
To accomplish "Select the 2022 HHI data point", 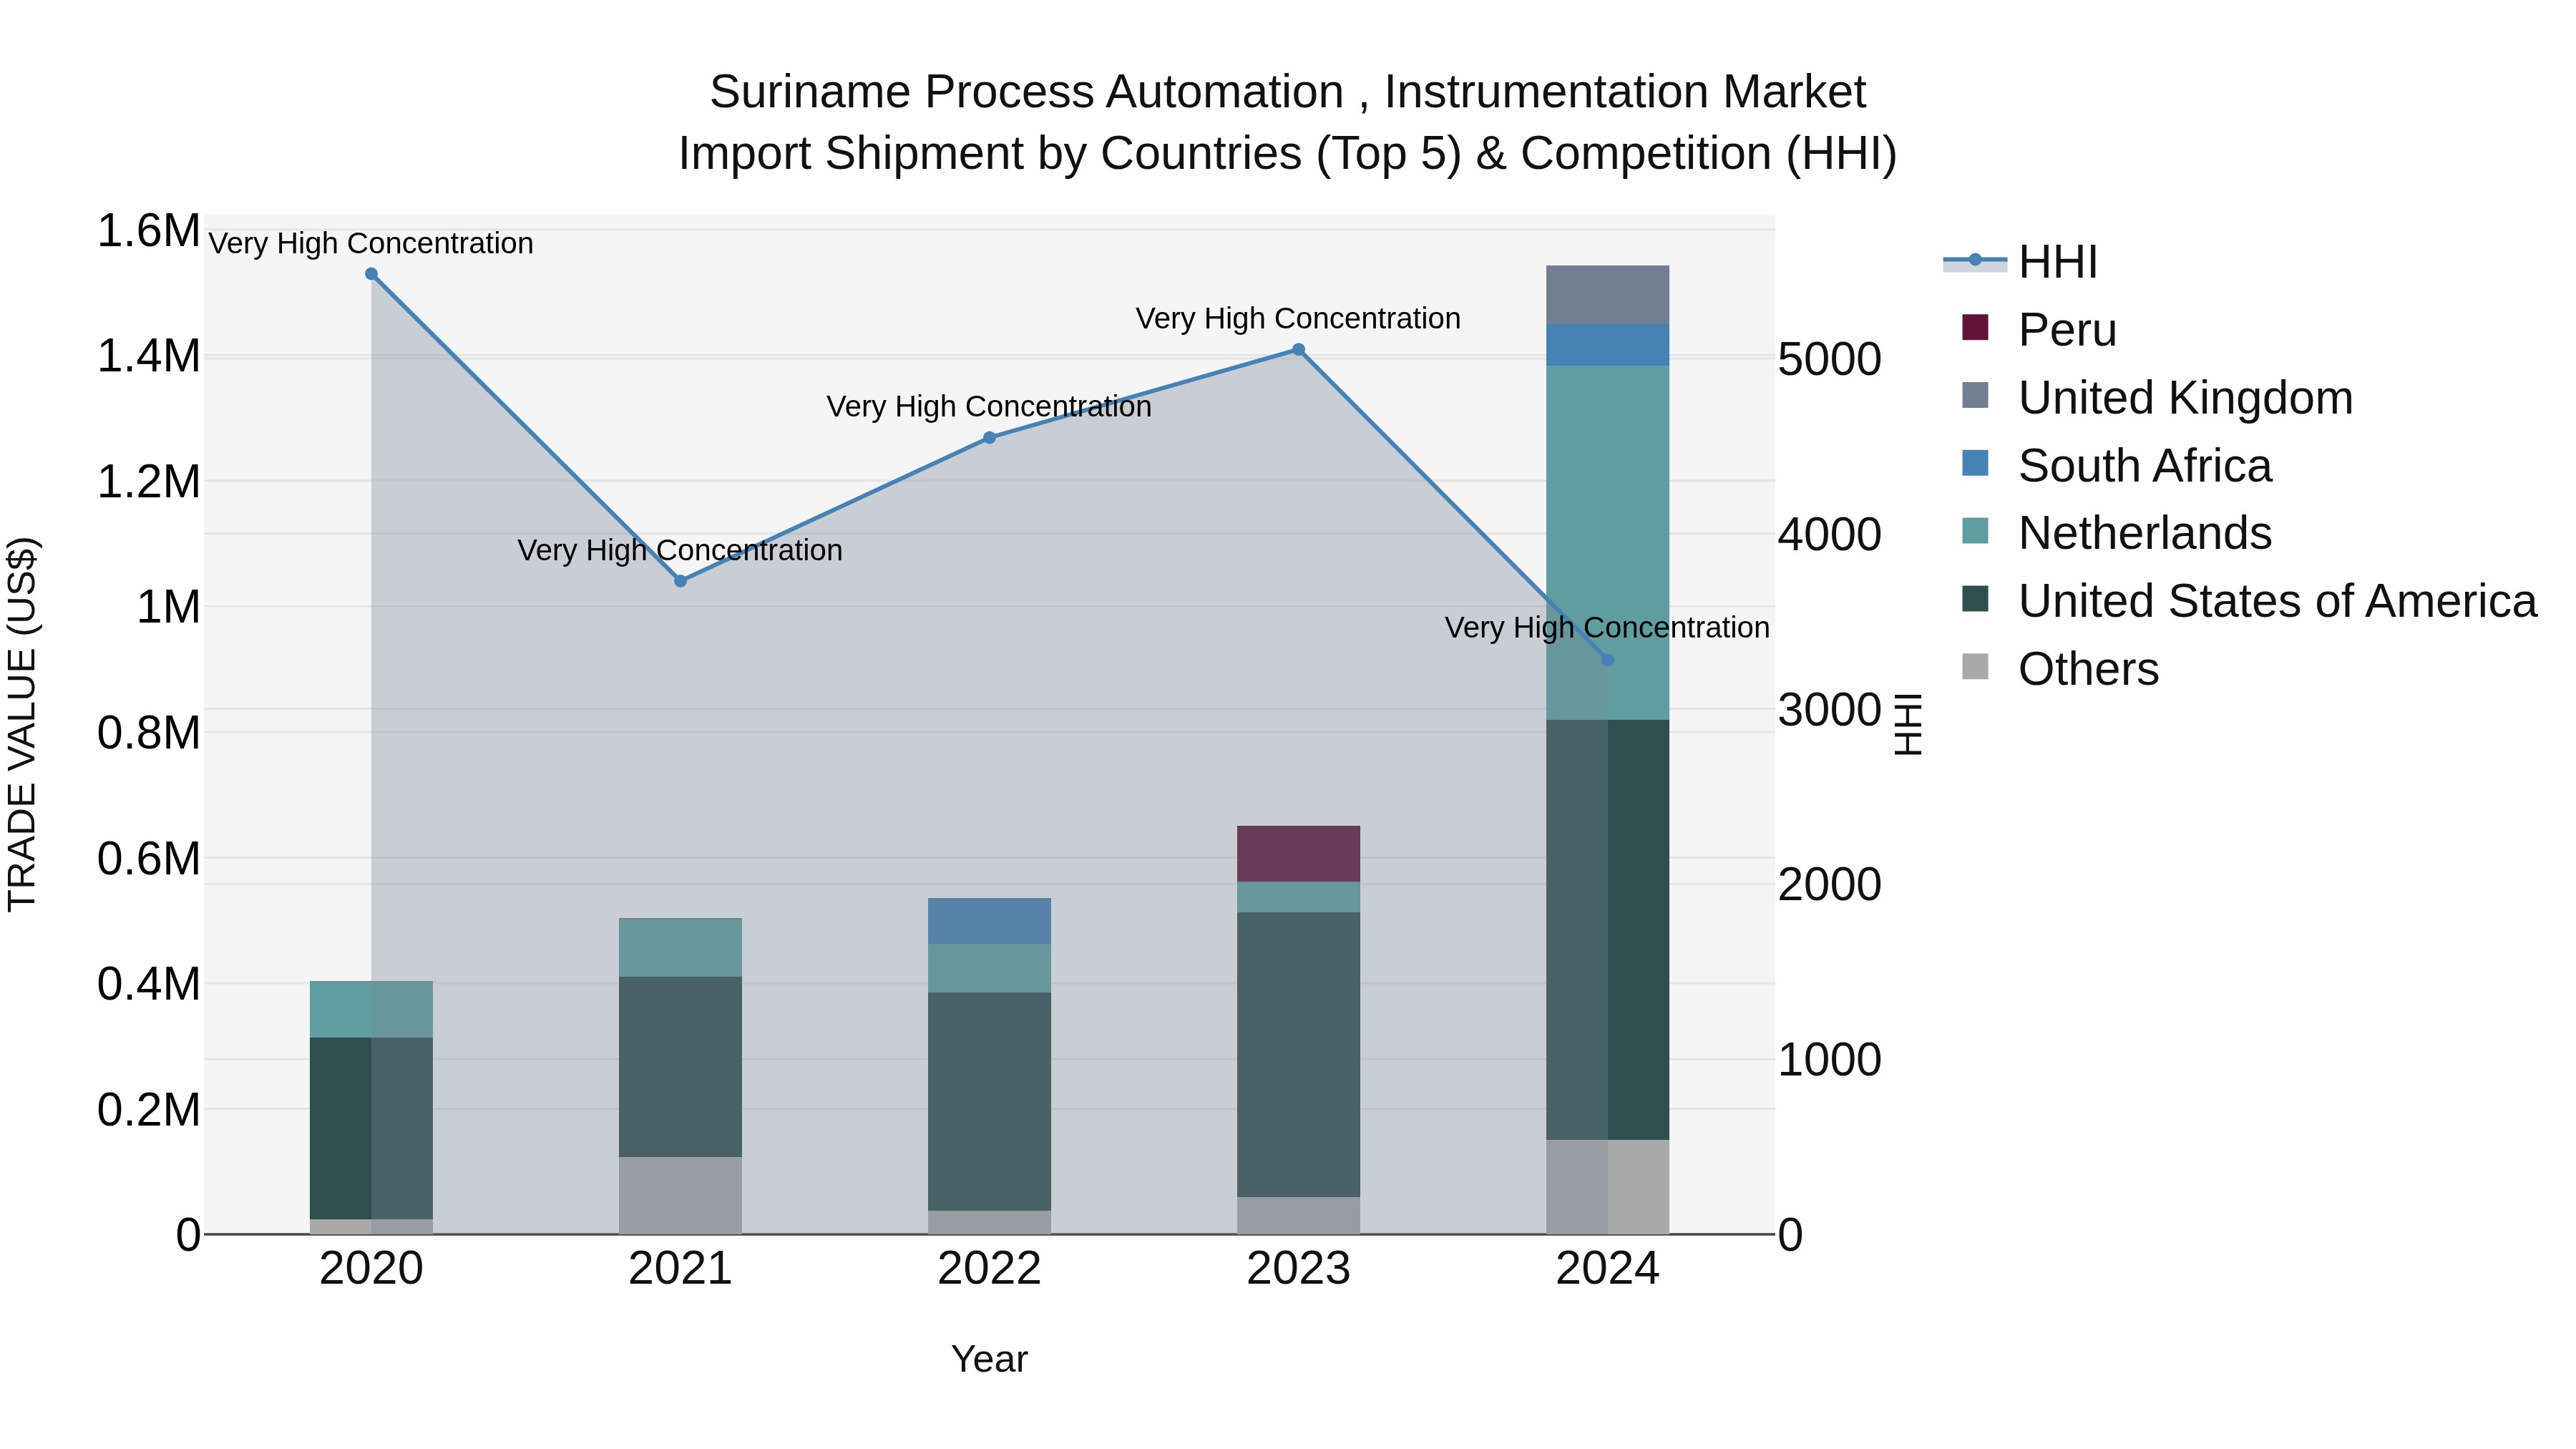I will pos(989,438).
